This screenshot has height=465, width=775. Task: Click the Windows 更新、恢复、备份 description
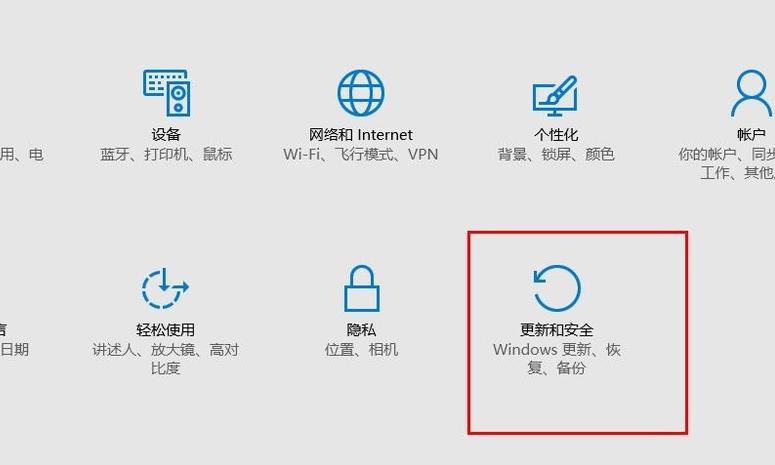[557, 359]
